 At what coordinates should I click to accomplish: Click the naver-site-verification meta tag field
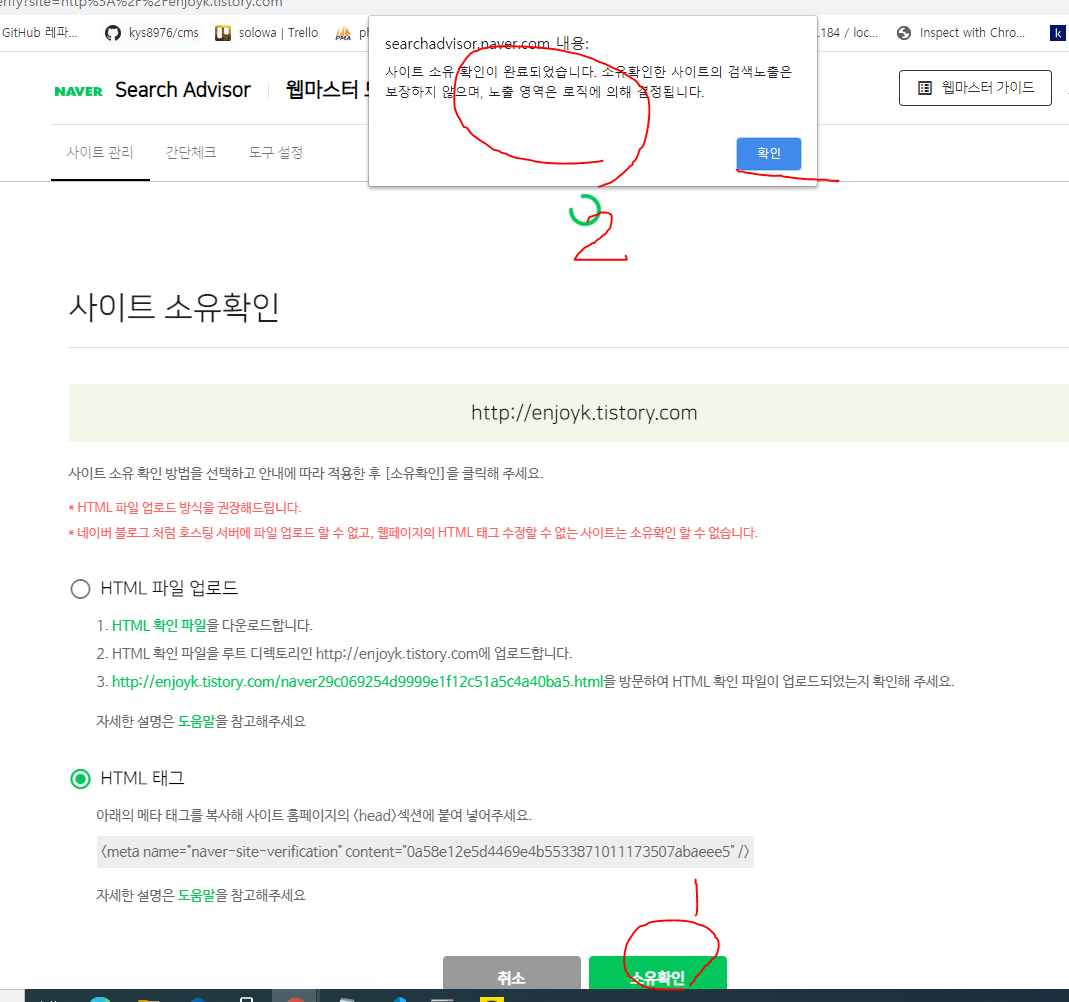click(x=425, y=852)
